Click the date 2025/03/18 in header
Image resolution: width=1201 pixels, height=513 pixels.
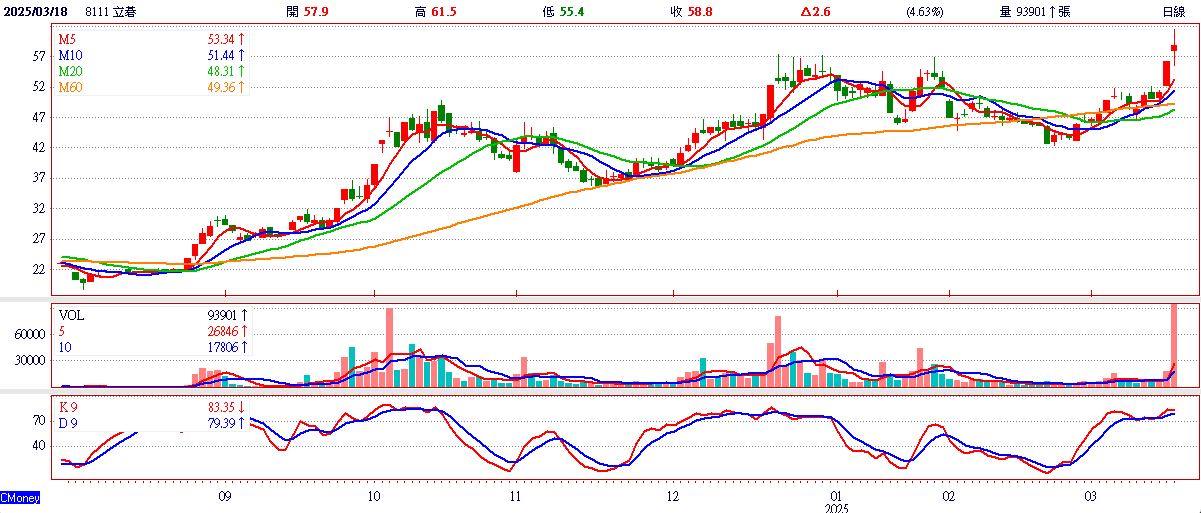pos(37,11)
